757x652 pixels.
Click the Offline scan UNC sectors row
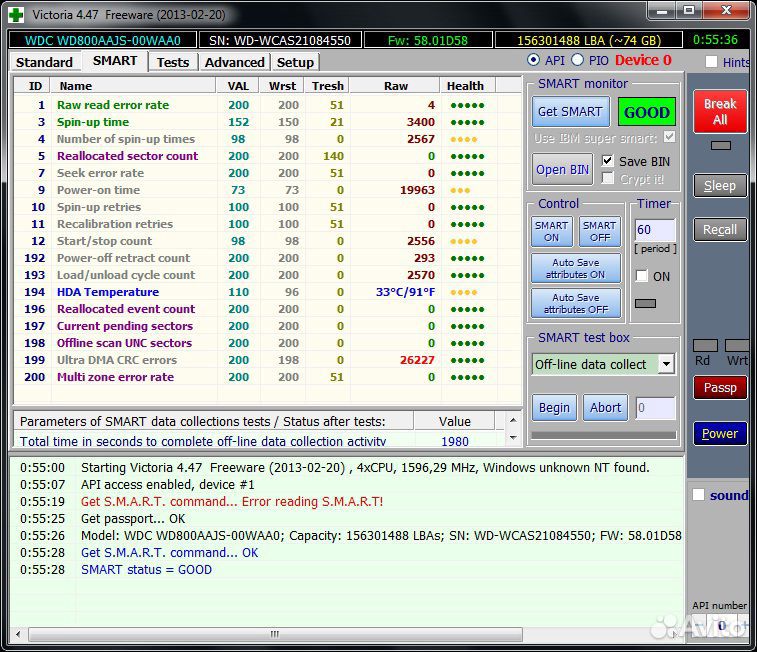coord(268,343)
